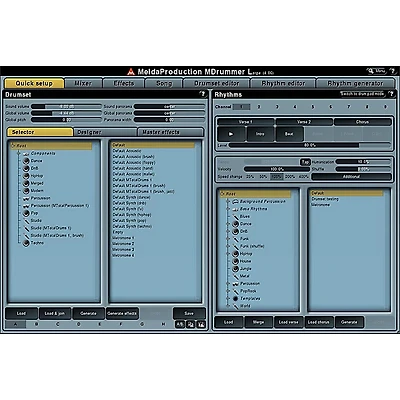Select the Jungle drum icon in Rhythms tree
This screenshot has width=400, height=400.
click(235, 269)
